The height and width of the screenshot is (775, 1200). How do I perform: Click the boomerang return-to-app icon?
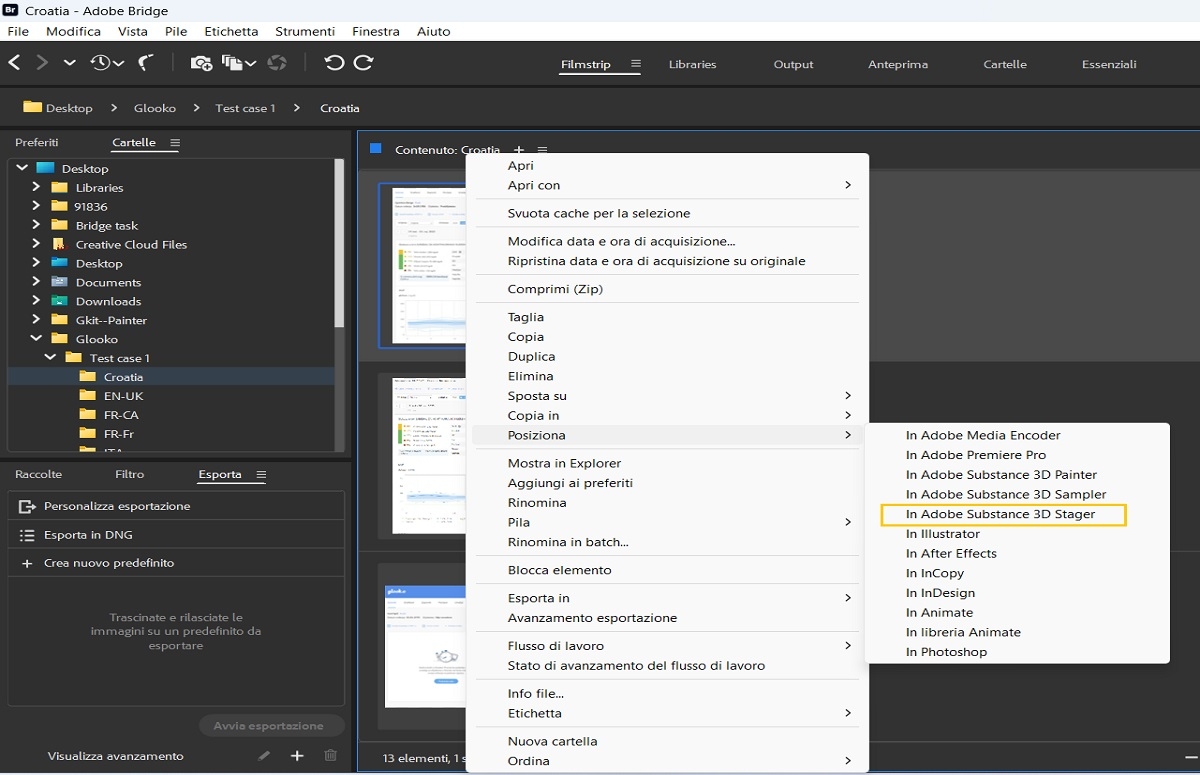(146, 63)
